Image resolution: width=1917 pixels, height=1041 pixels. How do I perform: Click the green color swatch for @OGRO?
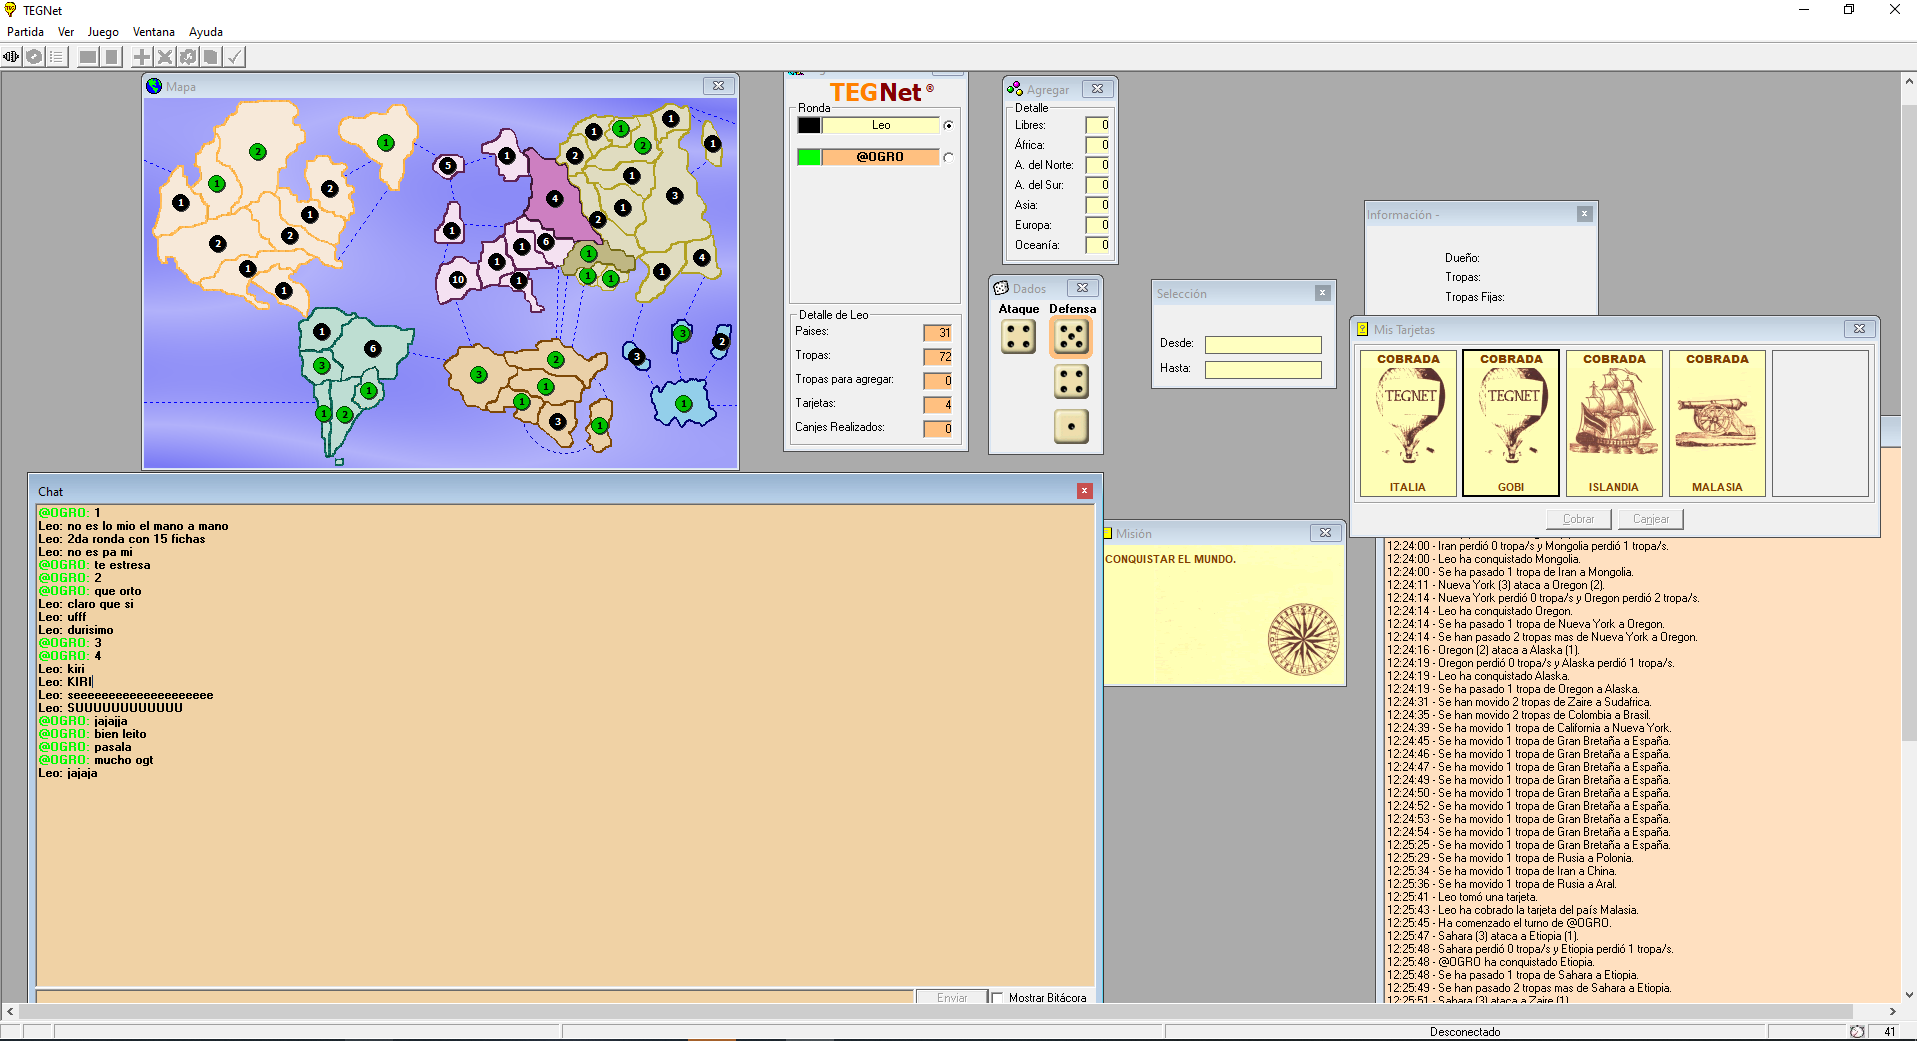point(809,157)
